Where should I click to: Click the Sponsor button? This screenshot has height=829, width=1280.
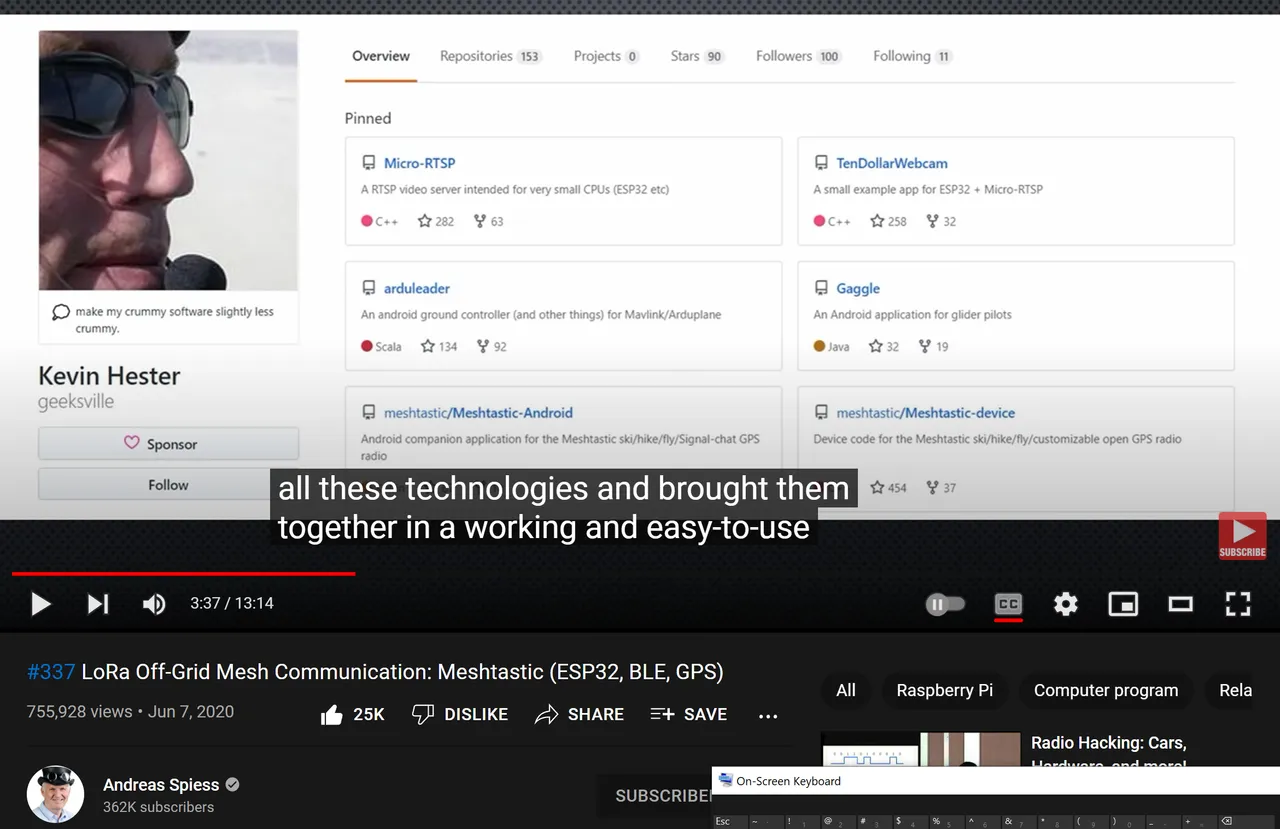pos(168,444)
